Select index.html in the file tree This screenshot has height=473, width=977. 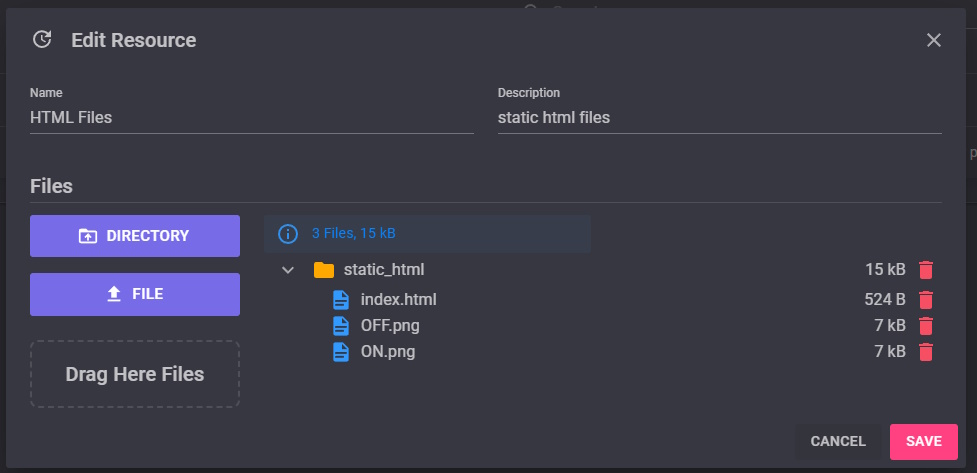398,299
